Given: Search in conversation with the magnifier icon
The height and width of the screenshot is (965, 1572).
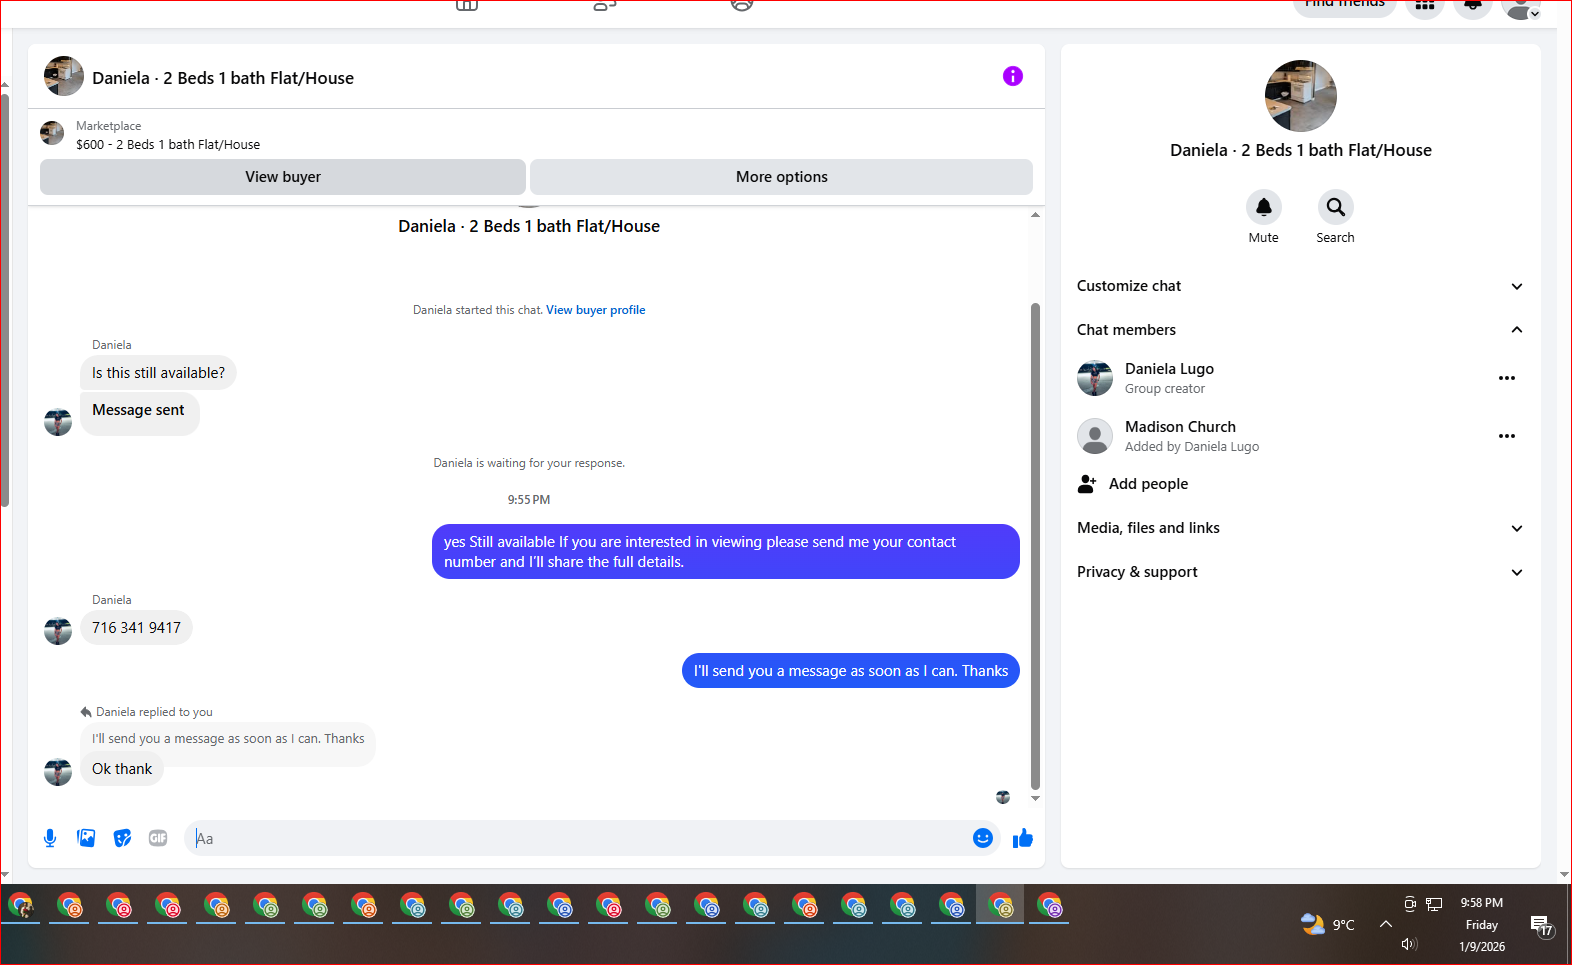Looking at the screenshot, I should 1335,207.
